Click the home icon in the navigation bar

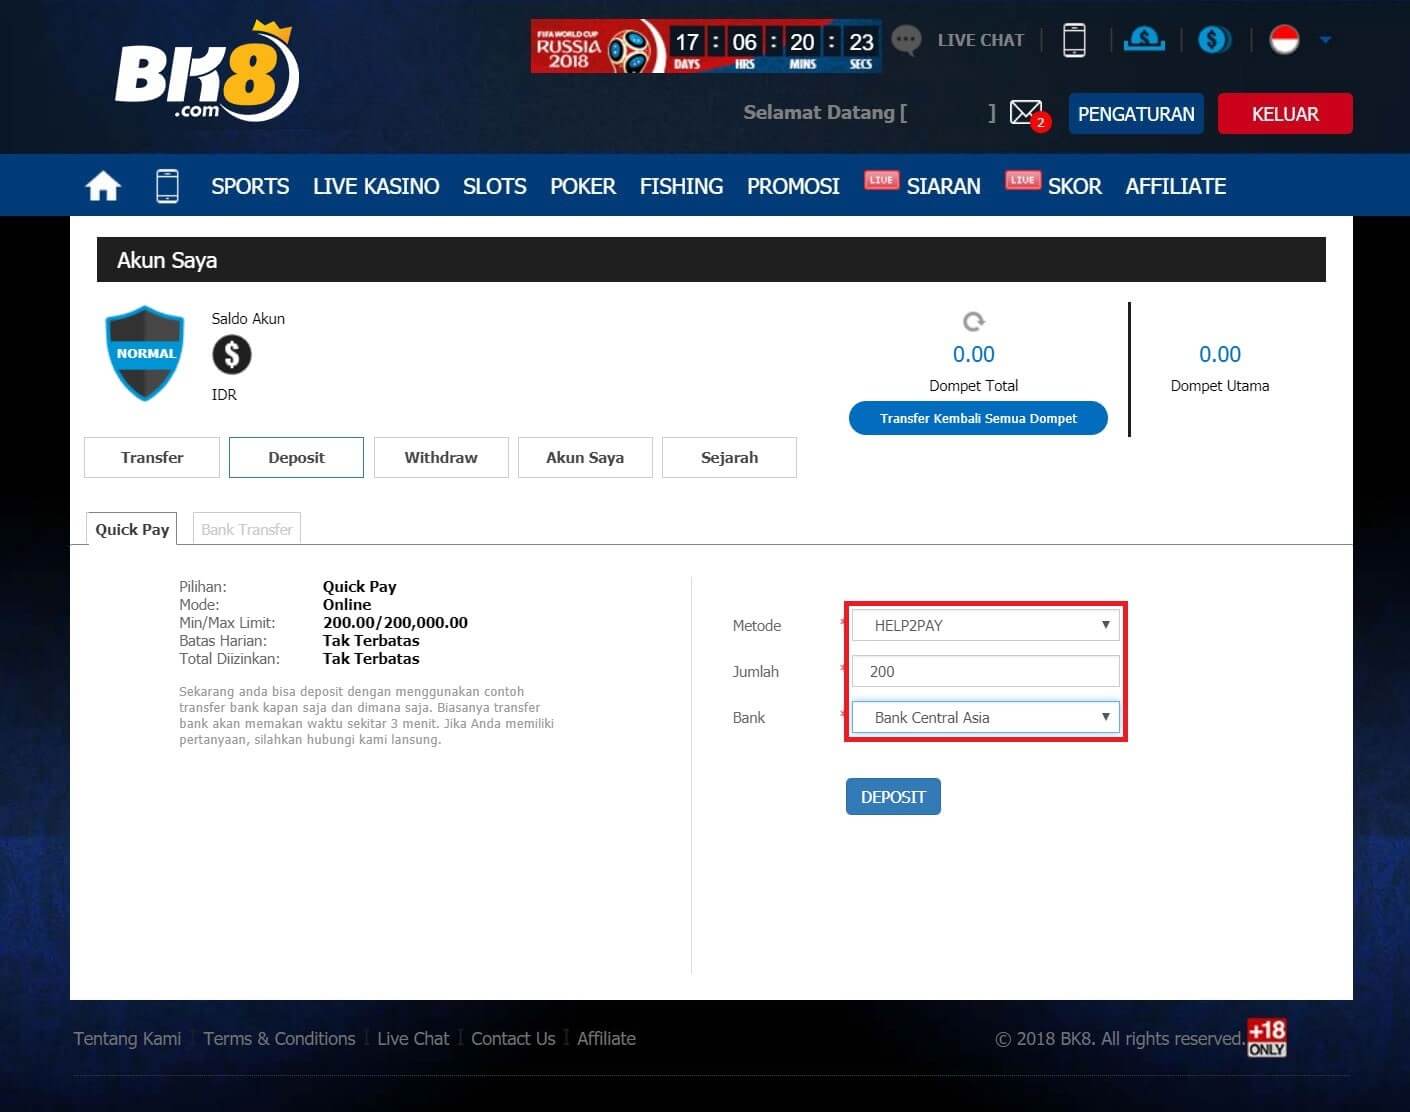(x=102, y=185)
